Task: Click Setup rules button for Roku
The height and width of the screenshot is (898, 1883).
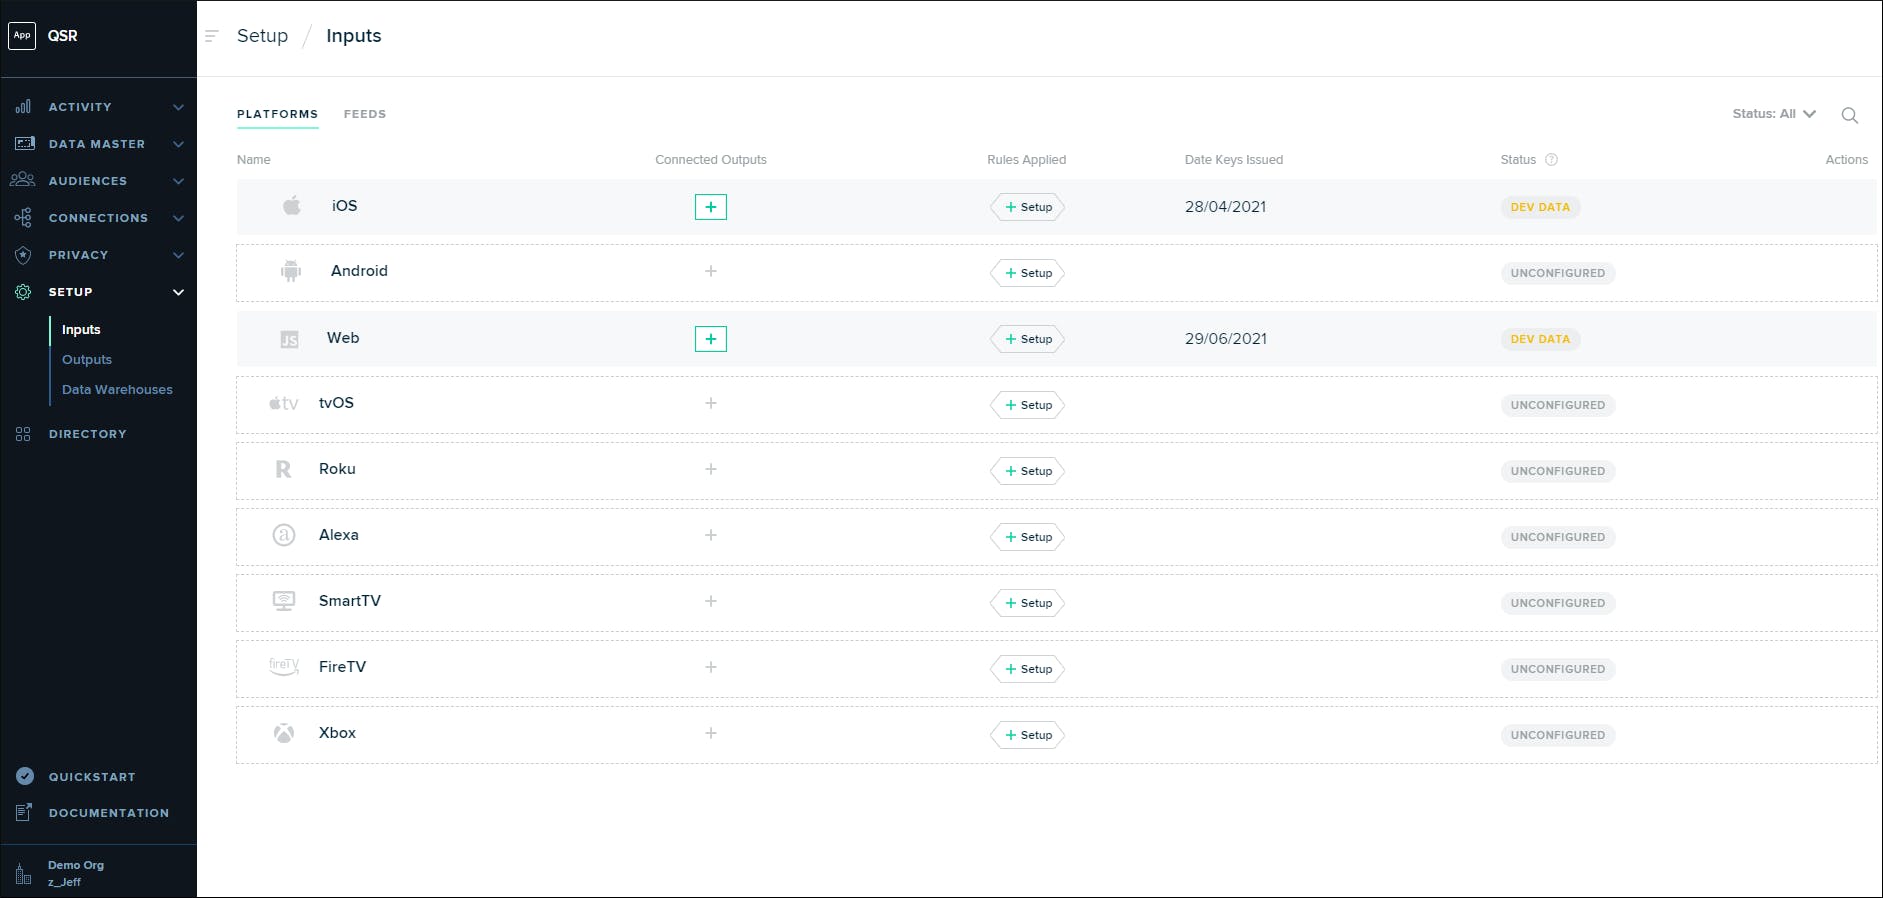Action: [x=1028, y=471]
